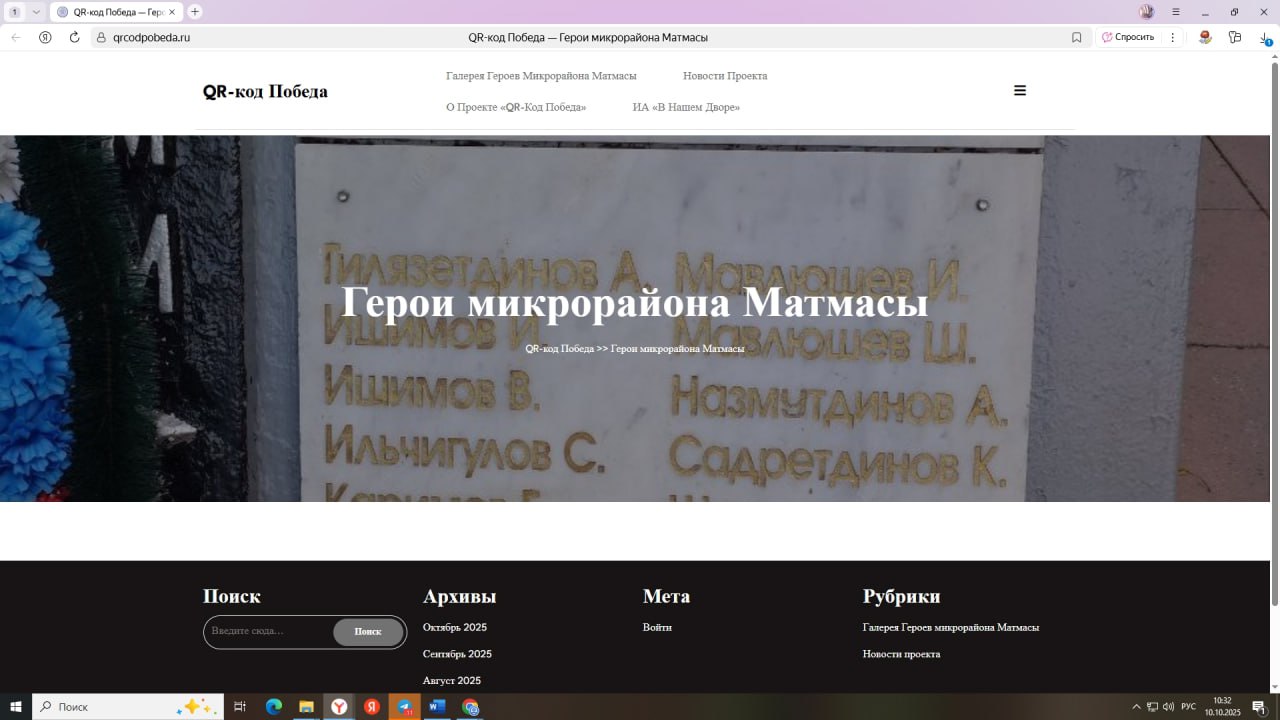
Task: Open the three-dot menu next to Спросить
Action: coord(1173,37)
